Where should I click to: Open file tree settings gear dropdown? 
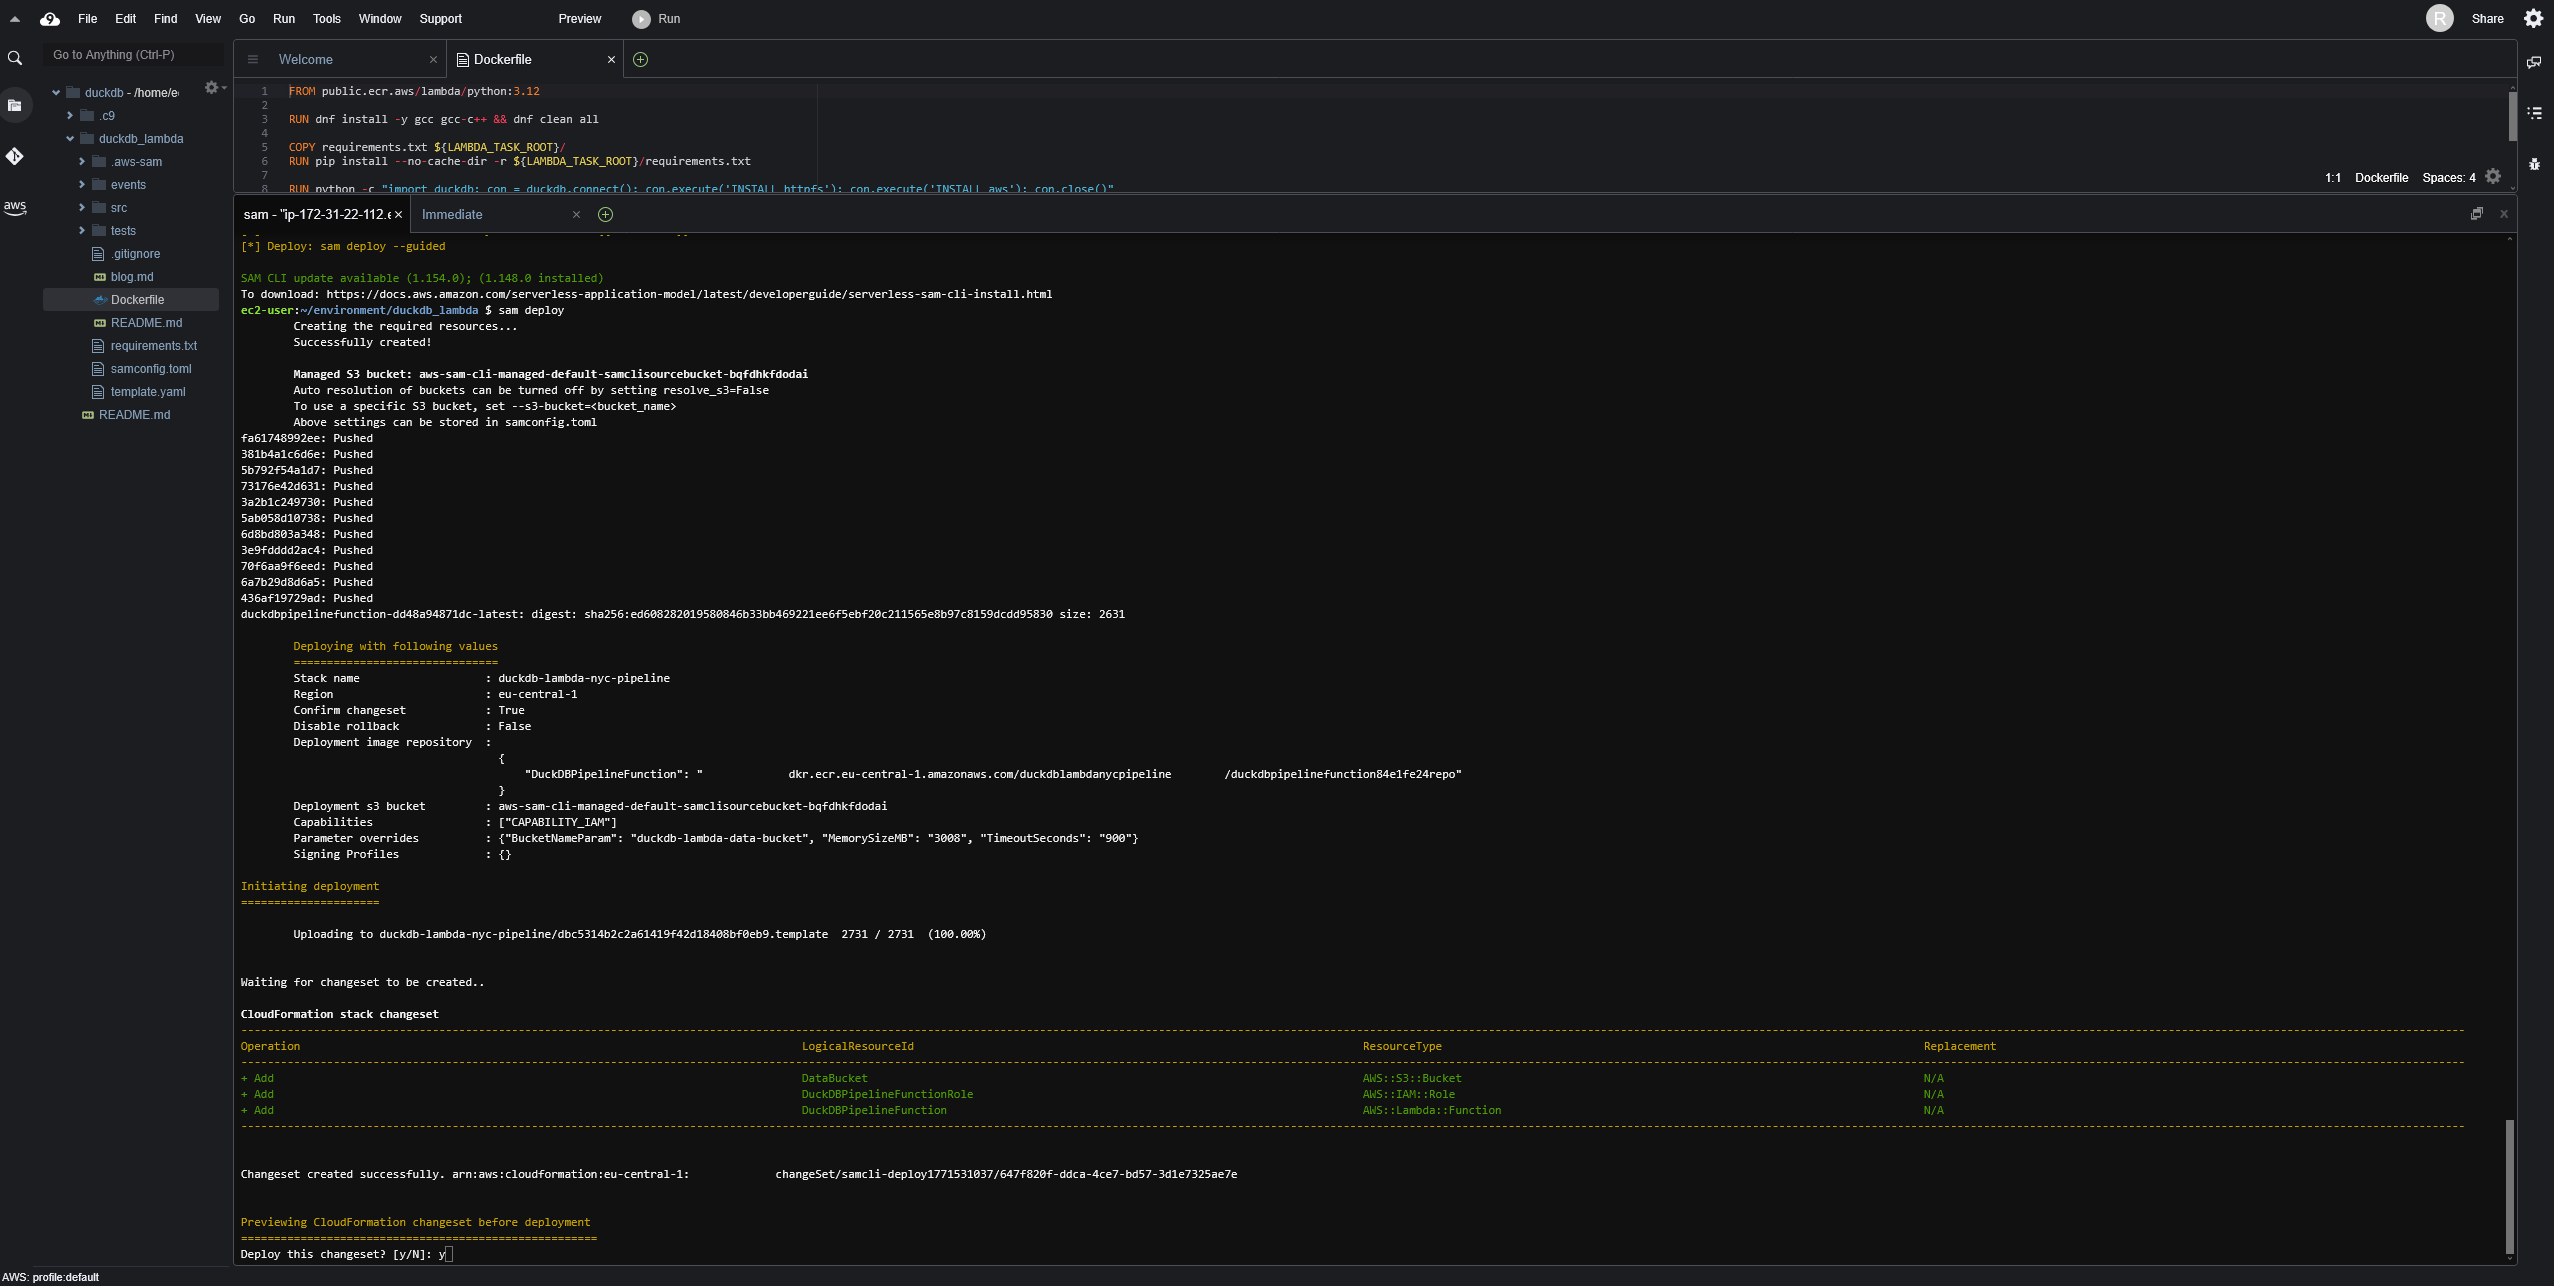[214, 88]
